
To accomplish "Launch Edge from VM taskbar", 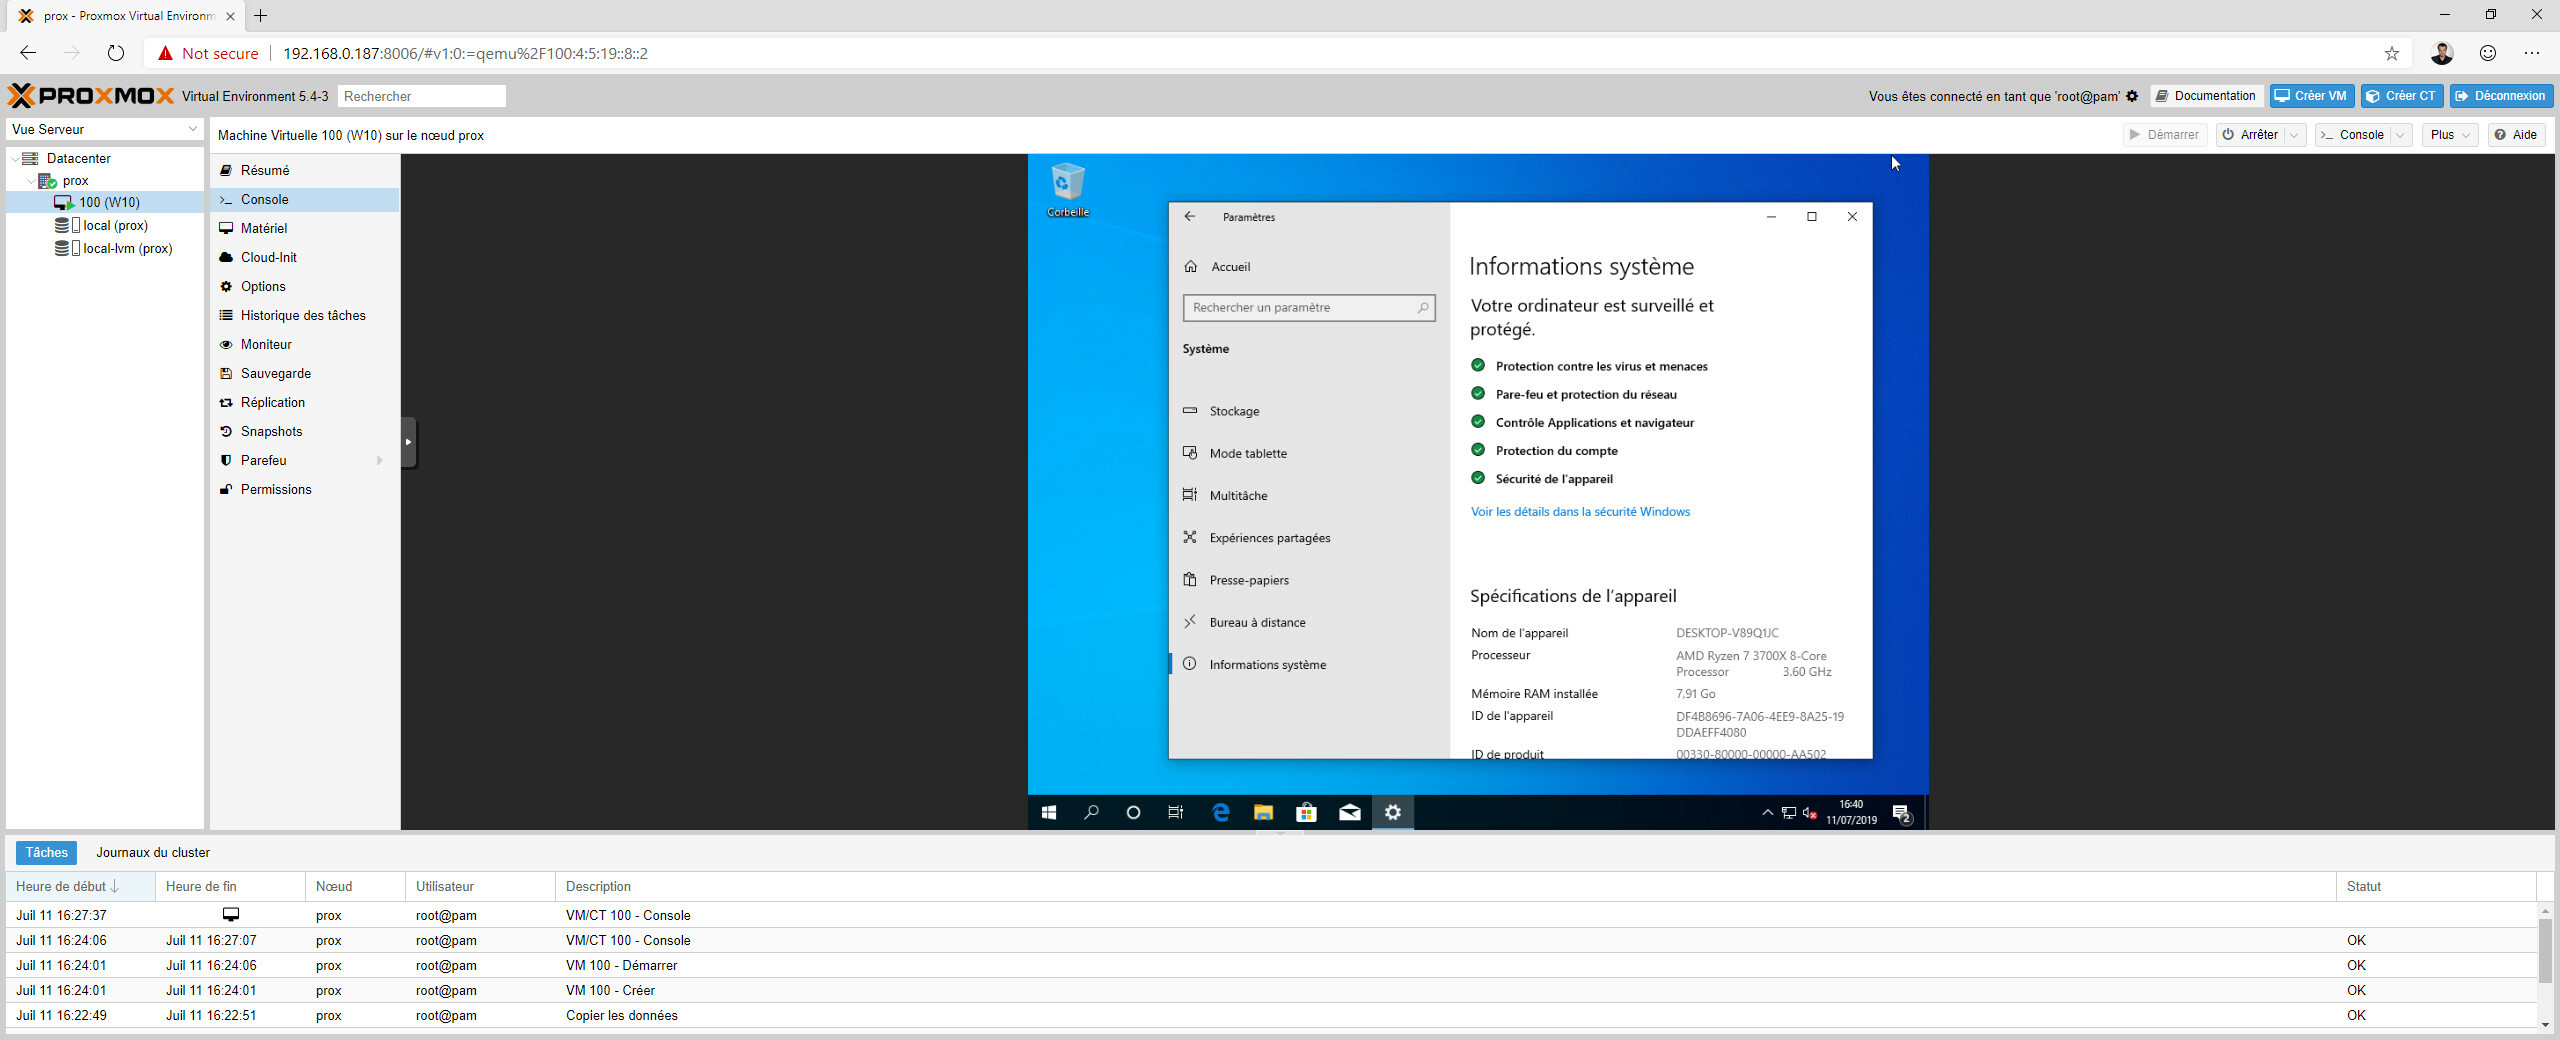I will click(x=1220, y=812).
